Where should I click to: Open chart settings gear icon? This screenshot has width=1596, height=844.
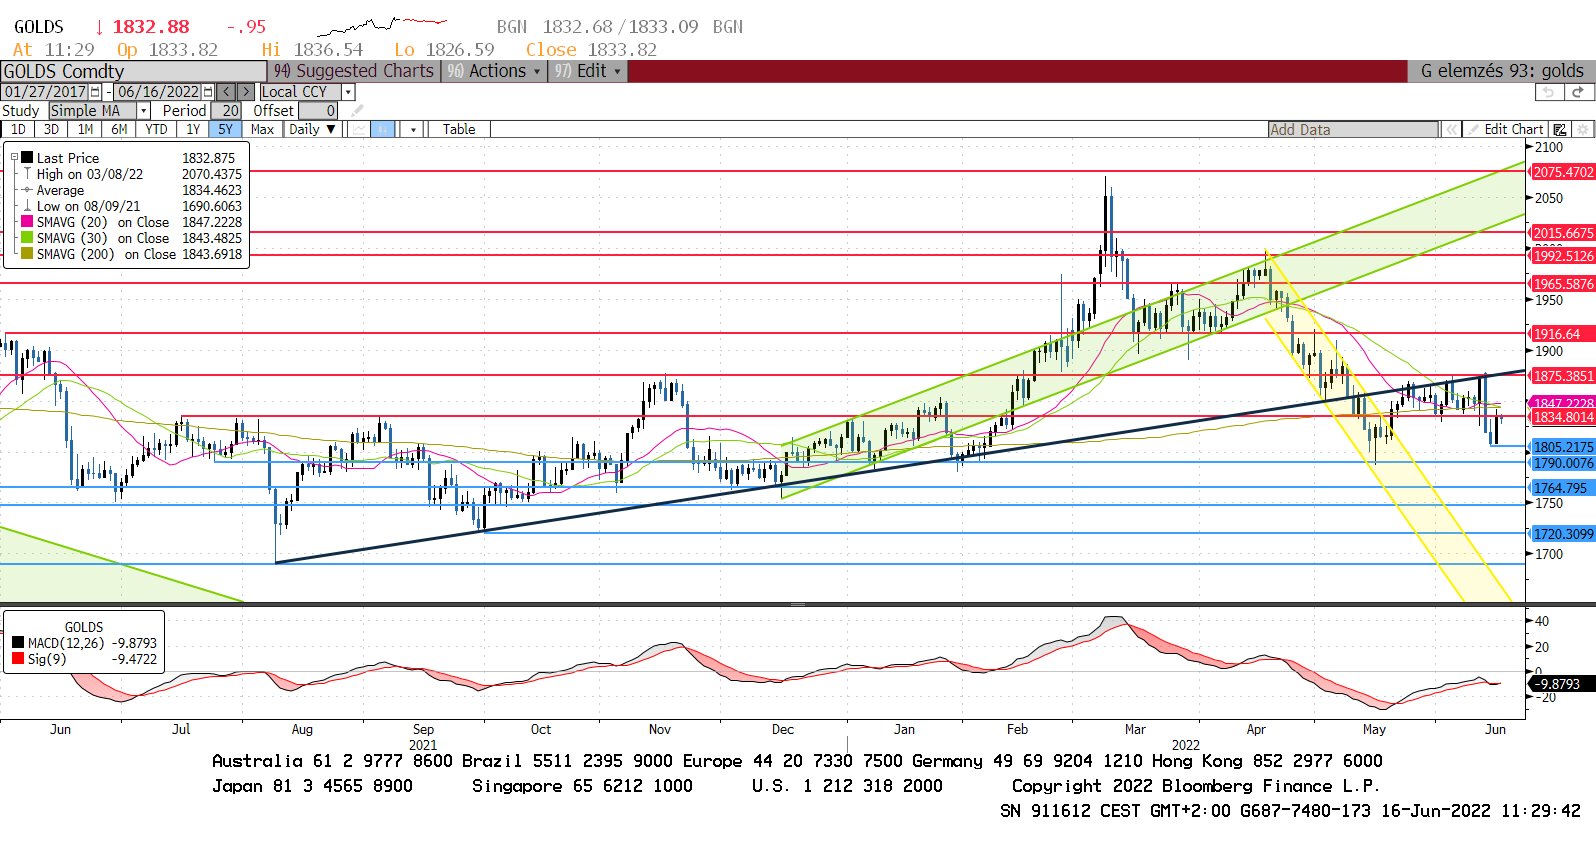[x=1582, y=129]
